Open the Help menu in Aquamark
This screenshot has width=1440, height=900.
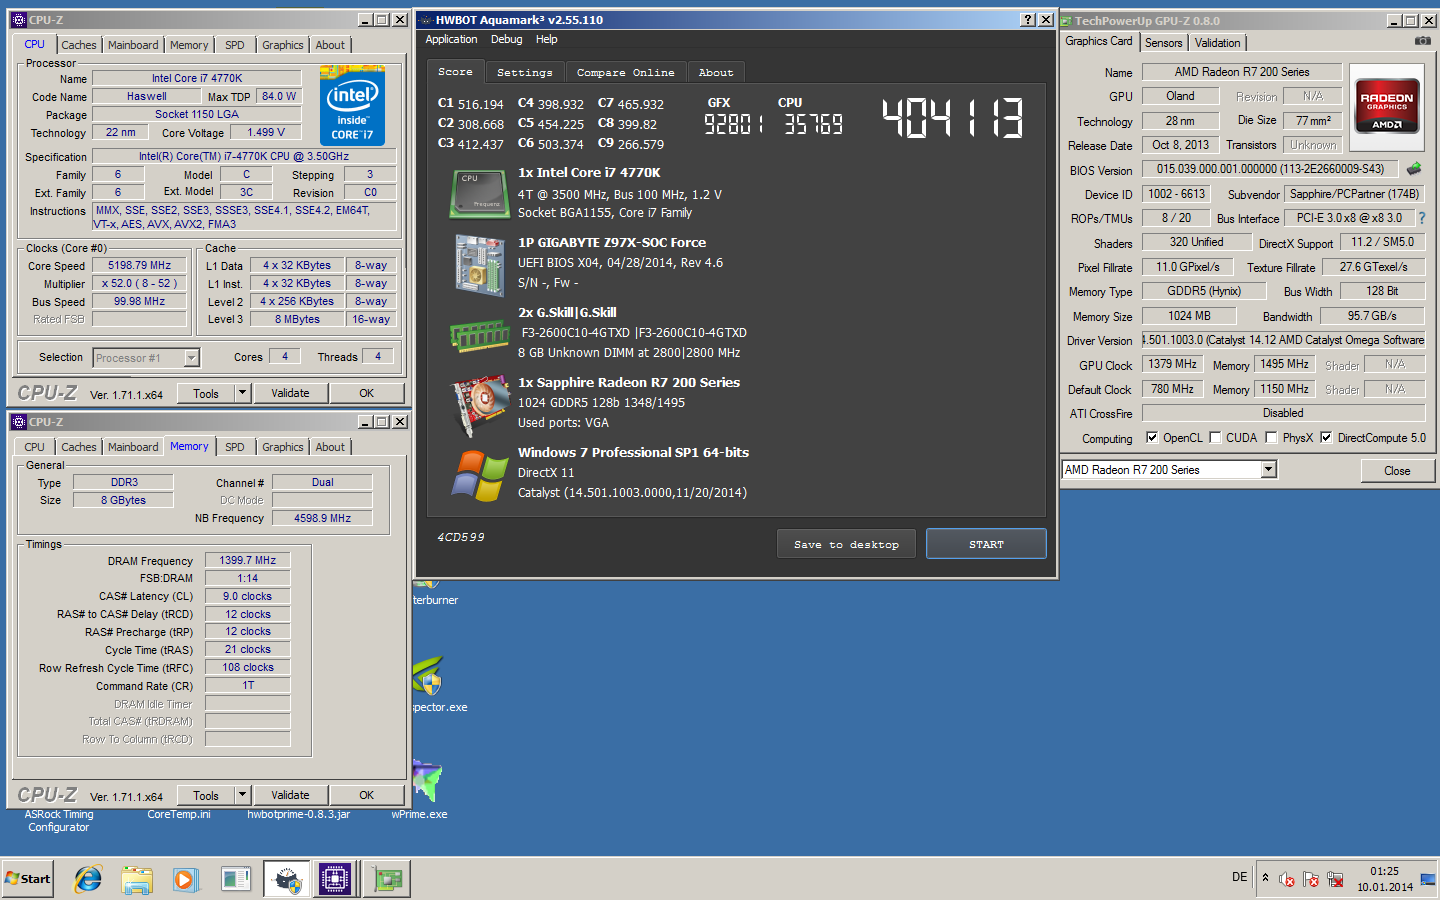[x=546, y=39]
